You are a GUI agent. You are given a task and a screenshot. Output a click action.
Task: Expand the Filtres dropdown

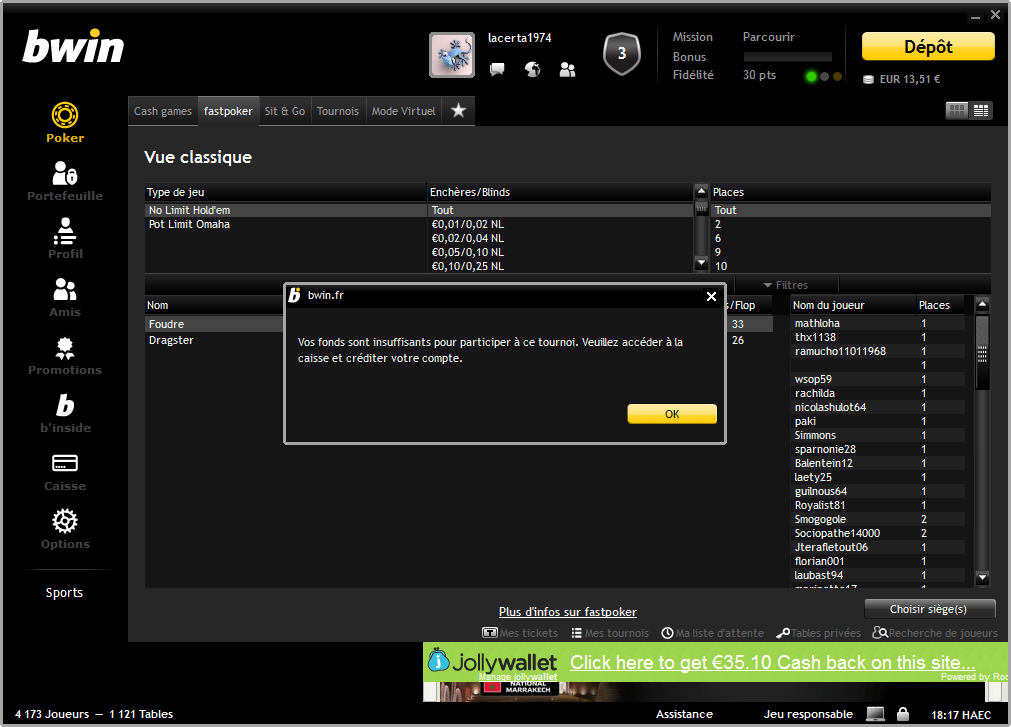[x=786, y=285]
